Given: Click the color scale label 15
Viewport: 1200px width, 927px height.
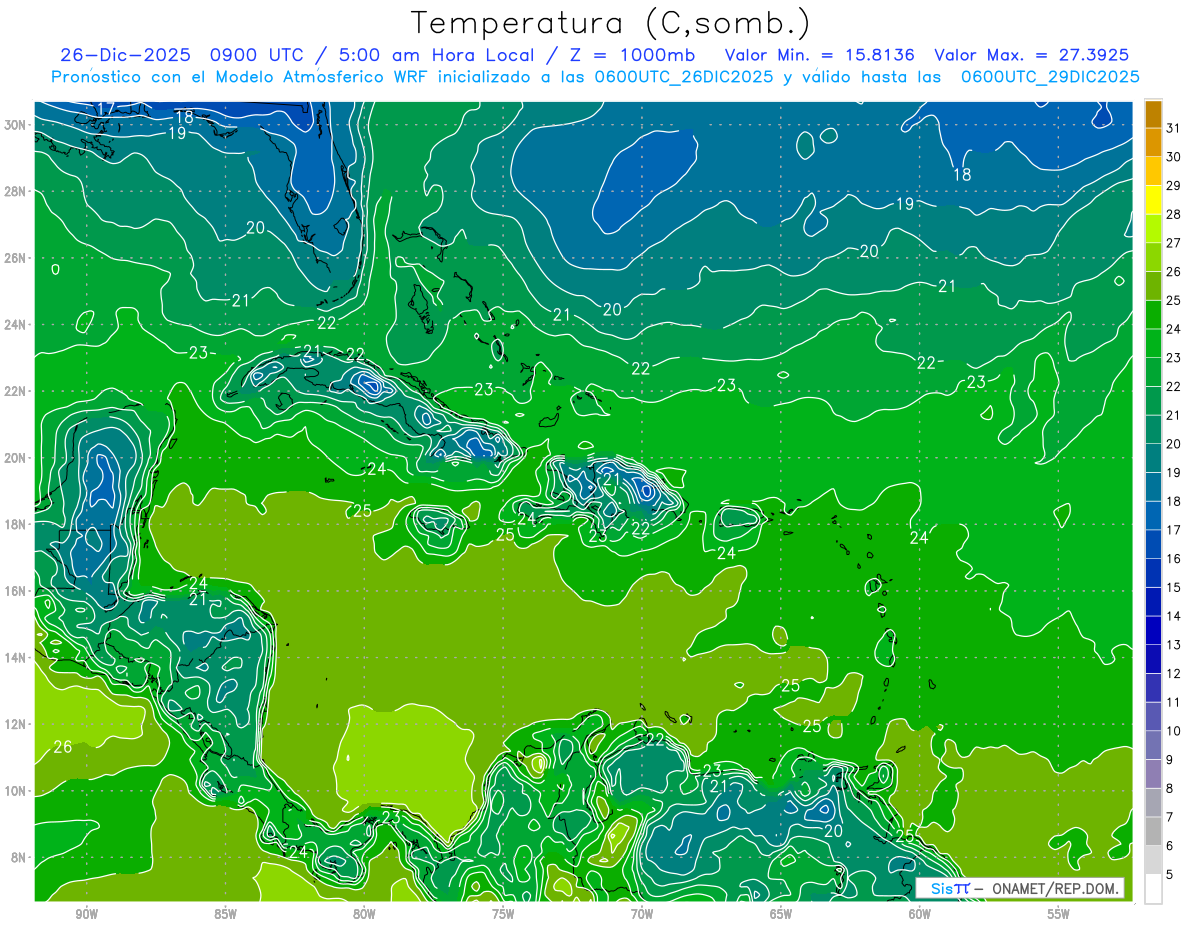Looking at the screenshot, I should [1174, 588].
